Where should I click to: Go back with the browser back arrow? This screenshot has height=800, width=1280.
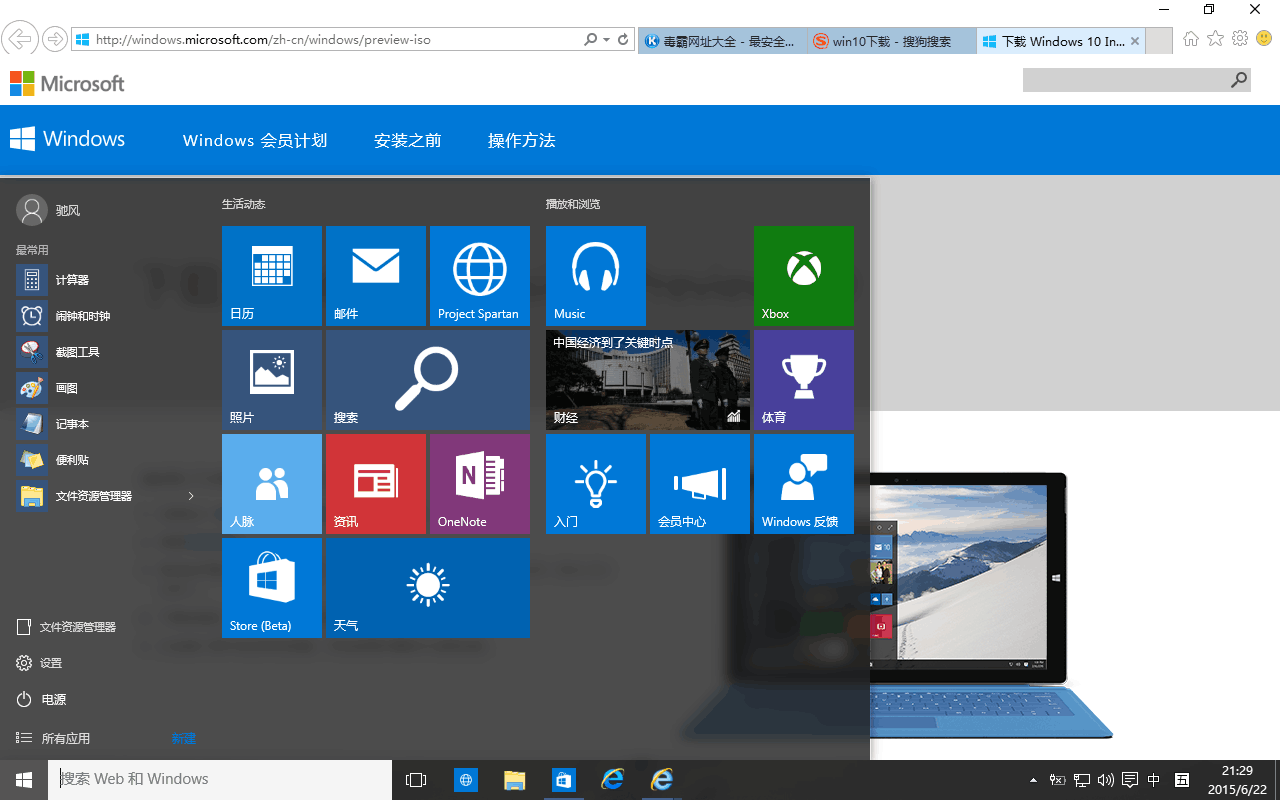click(x=20, y=40)
